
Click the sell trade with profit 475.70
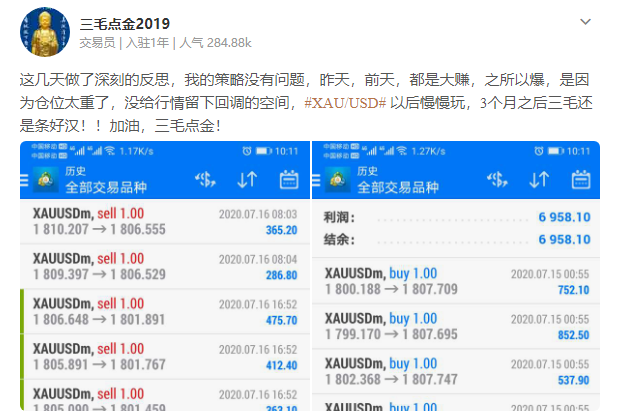(x=165, y=312)
